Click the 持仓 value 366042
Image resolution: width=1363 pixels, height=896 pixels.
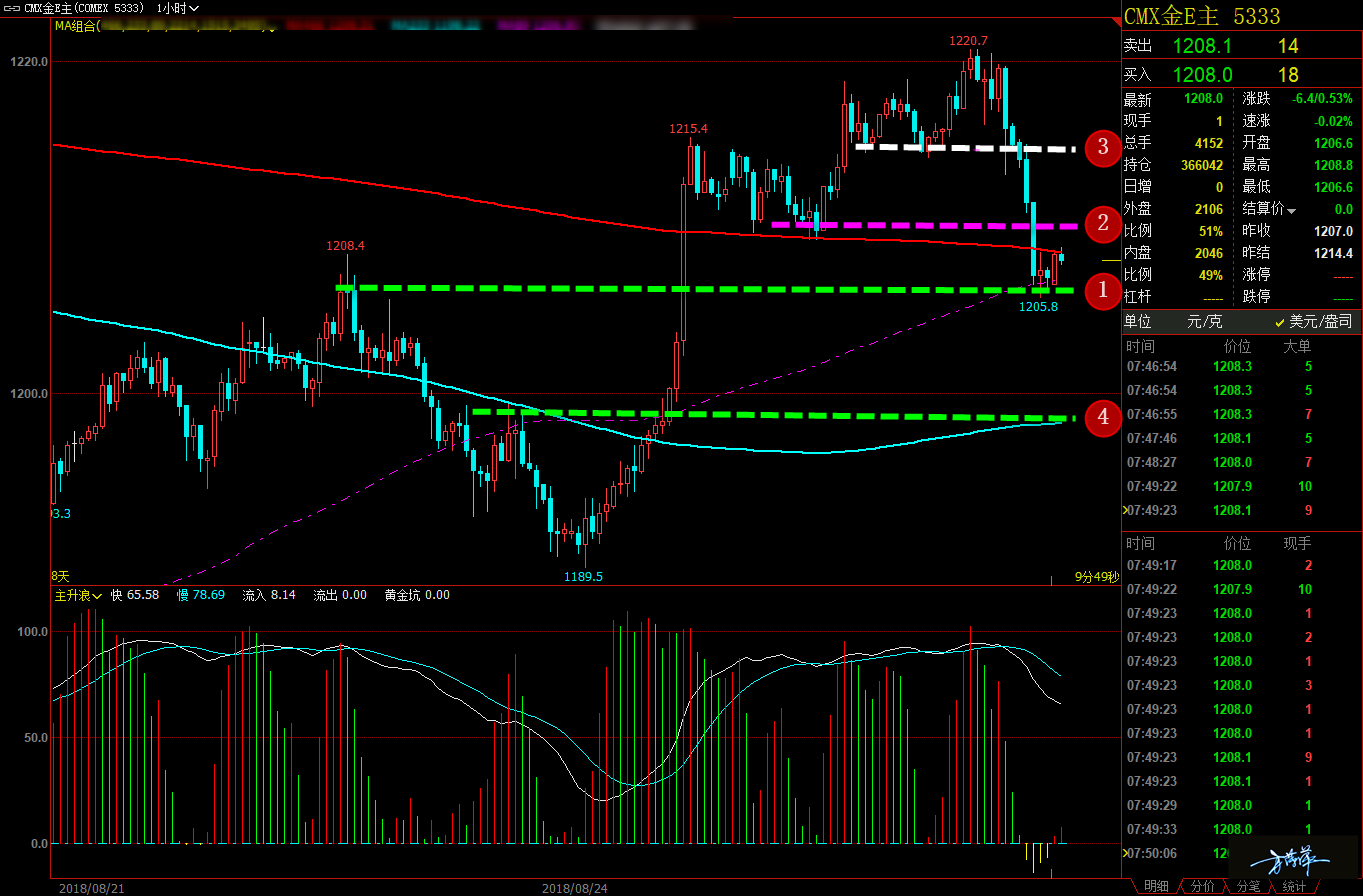[x=1202, y=165]
